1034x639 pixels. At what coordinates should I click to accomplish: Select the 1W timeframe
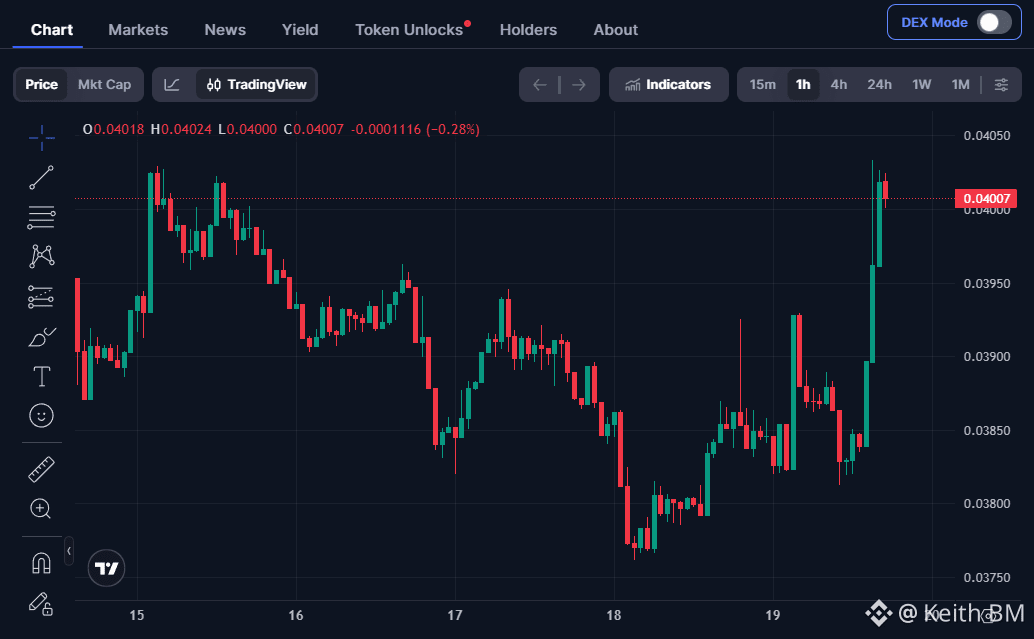tap(921, 84)
